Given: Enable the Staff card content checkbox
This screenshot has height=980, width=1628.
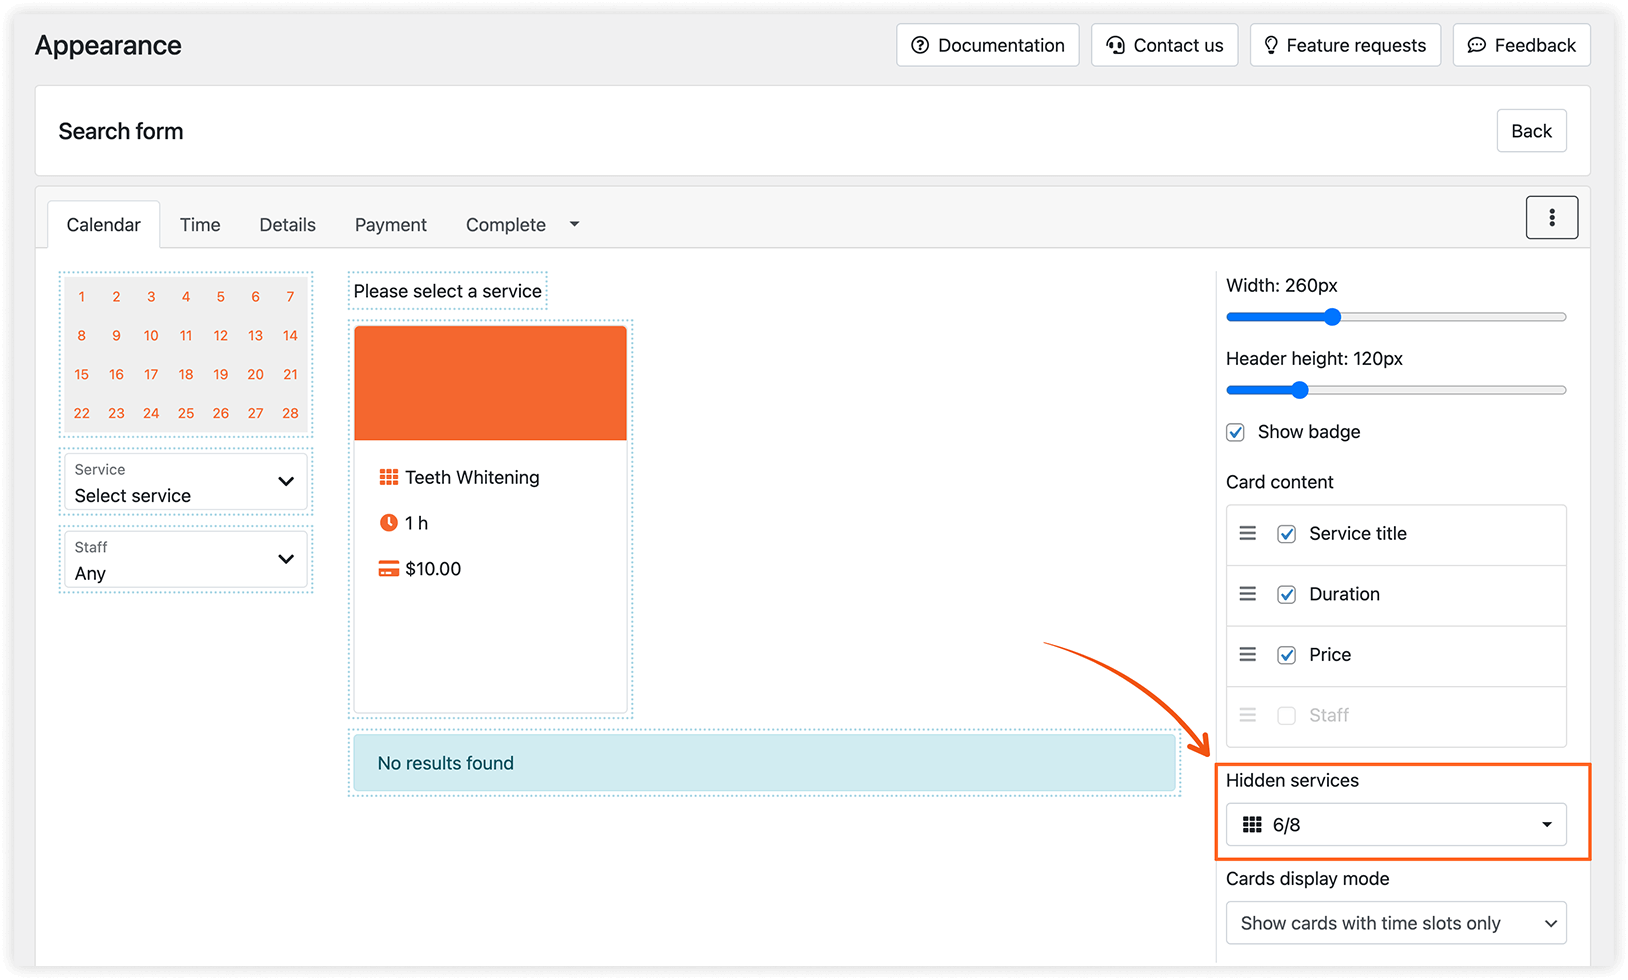Looking at the screenshot, I should point(1286,715).
